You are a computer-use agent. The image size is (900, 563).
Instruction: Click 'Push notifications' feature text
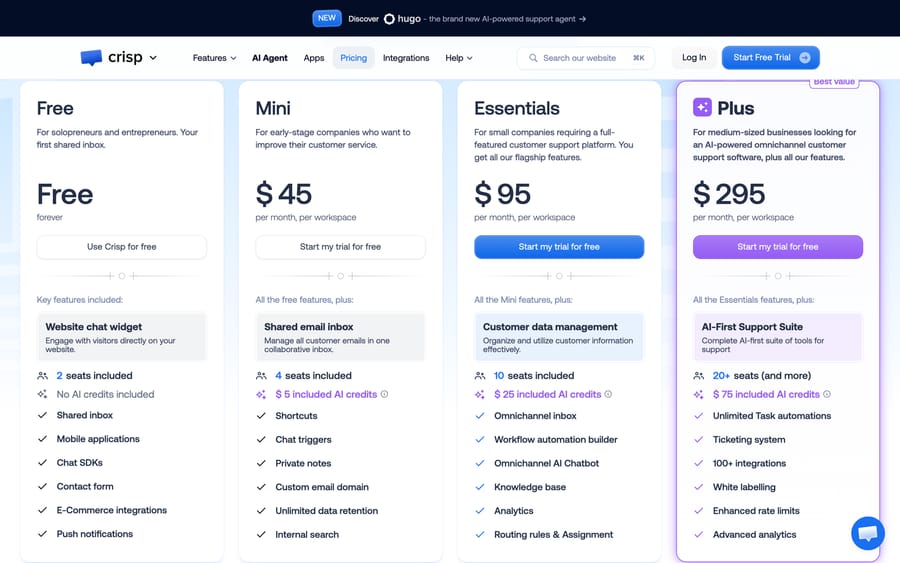(95, 534)
